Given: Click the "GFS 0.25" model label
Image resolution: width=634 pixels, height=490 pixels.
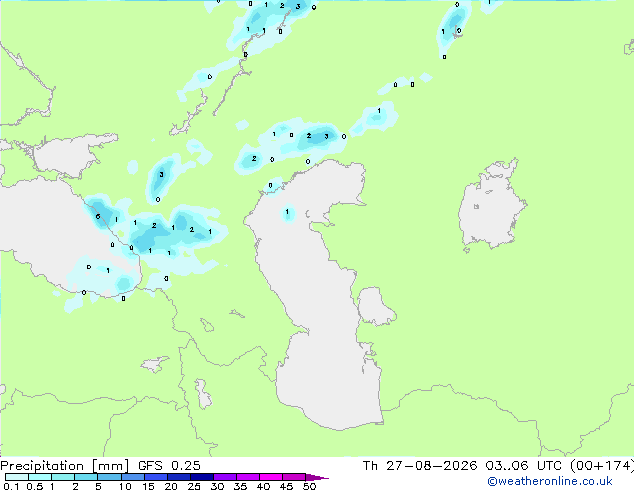Looking at the screenshot, I should point(169,466).
